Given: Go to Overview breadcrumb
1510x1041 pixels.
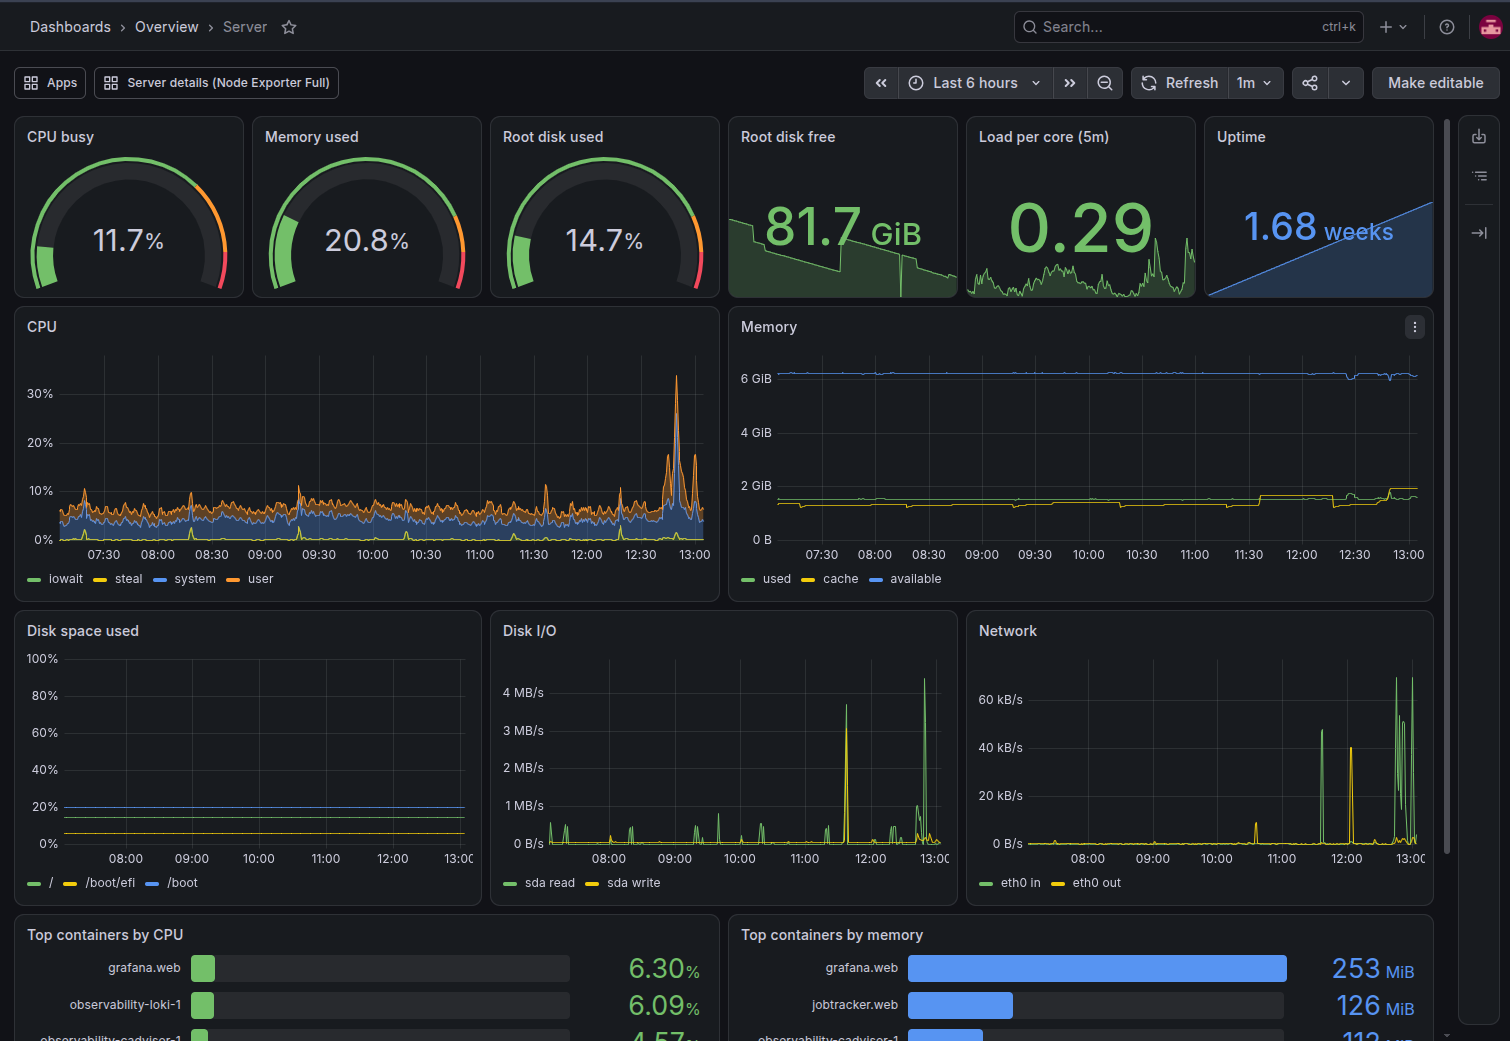Looking at the screenshot, I should [167, 27].
